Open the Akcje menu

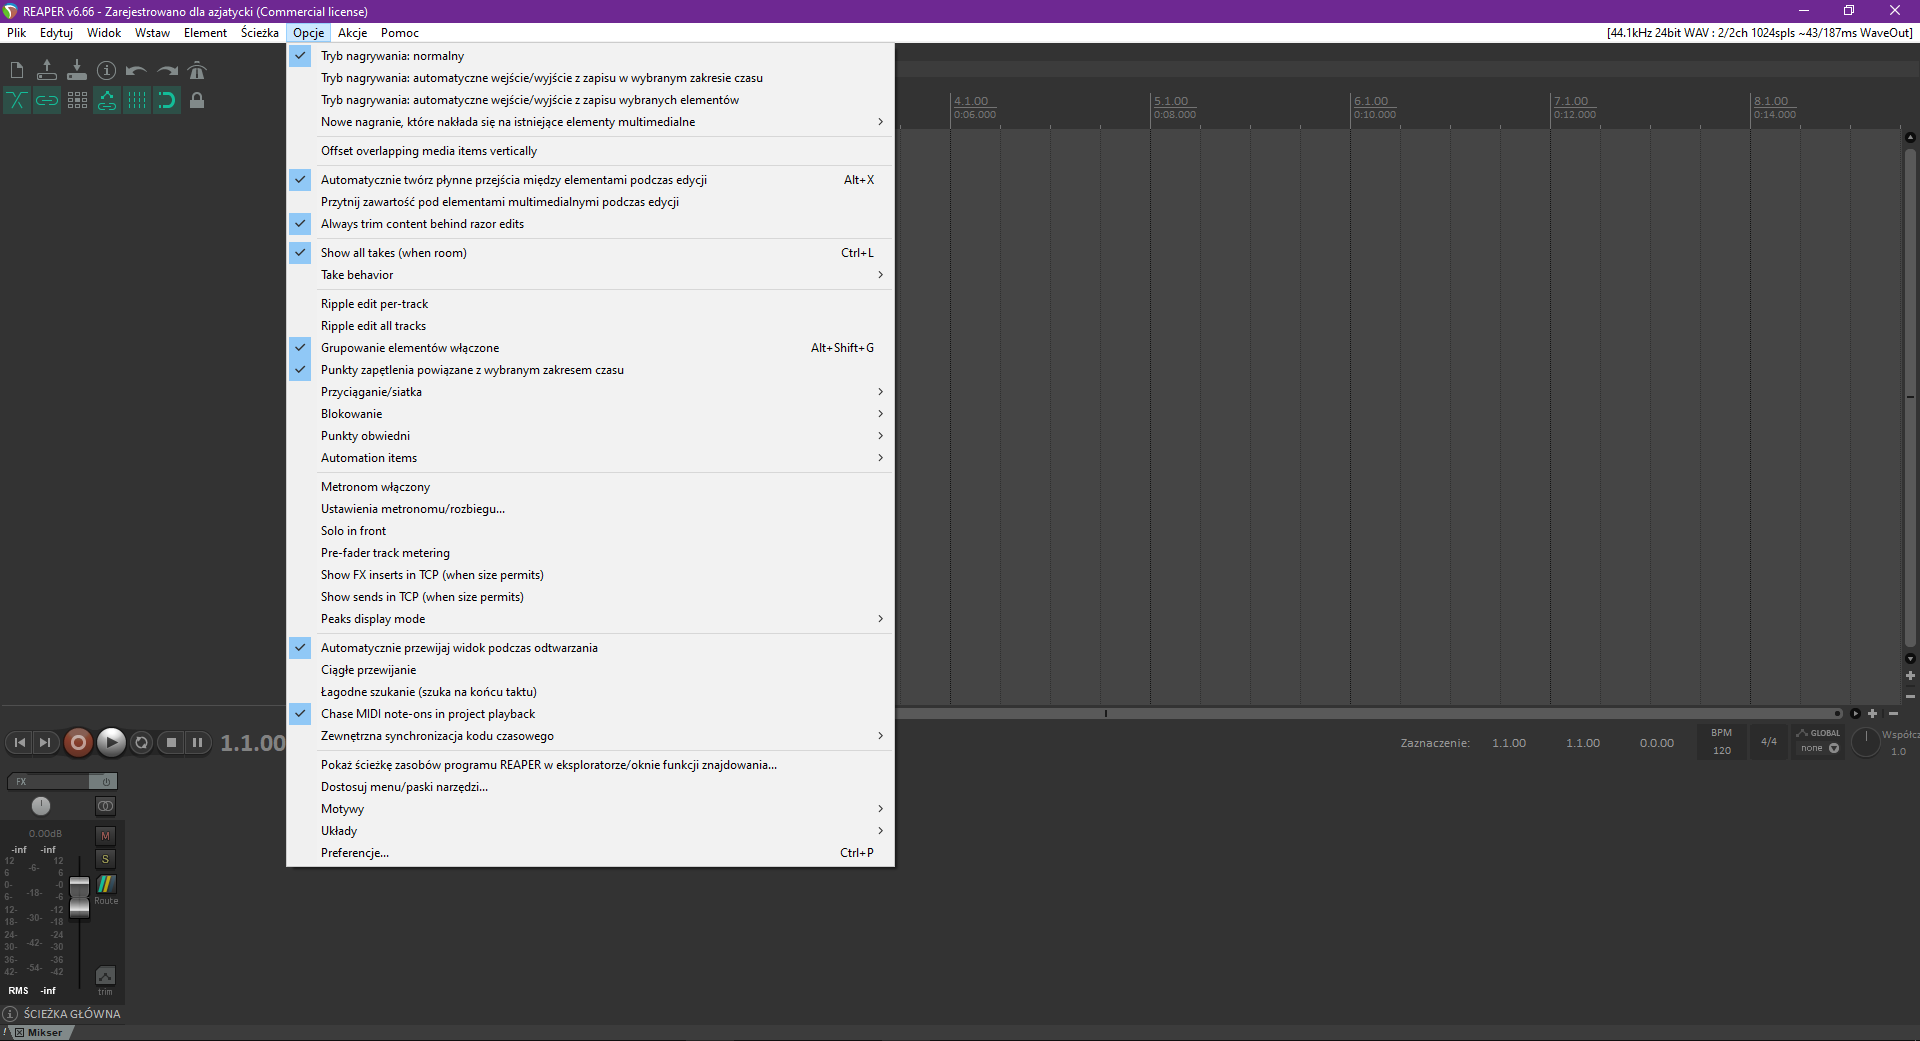(x=352, y=33)
